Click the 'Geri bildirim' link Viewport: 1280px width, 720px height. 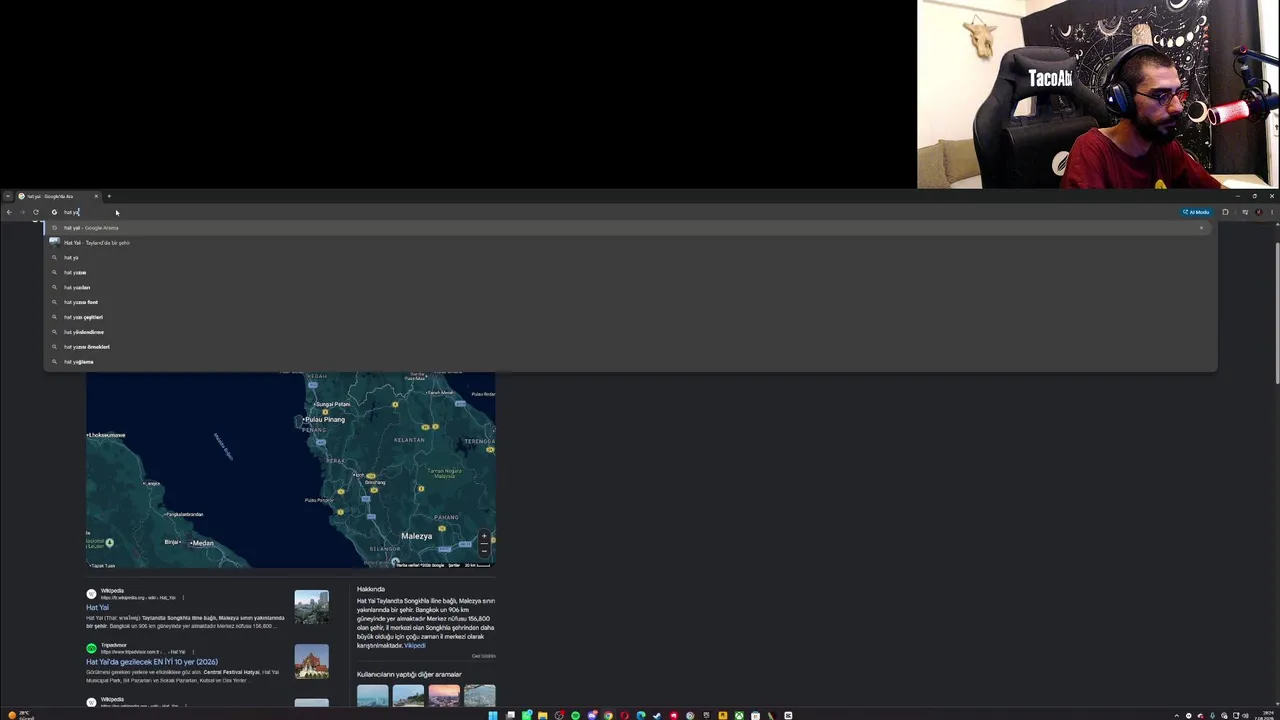483,656
